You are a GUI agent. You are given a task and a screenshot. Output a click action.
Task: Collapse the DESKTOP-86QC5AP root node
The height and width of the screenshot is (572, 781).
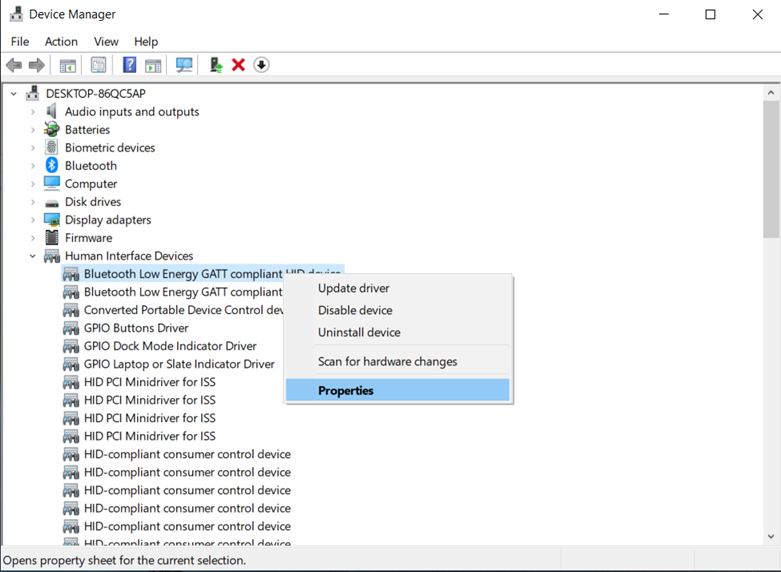point(14,94)
